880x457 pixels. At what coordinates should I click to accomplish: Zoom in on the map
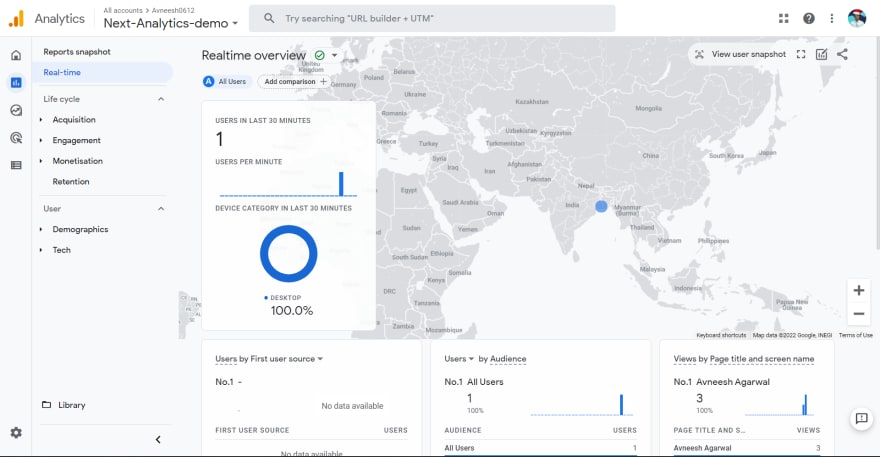coord(859,290)
